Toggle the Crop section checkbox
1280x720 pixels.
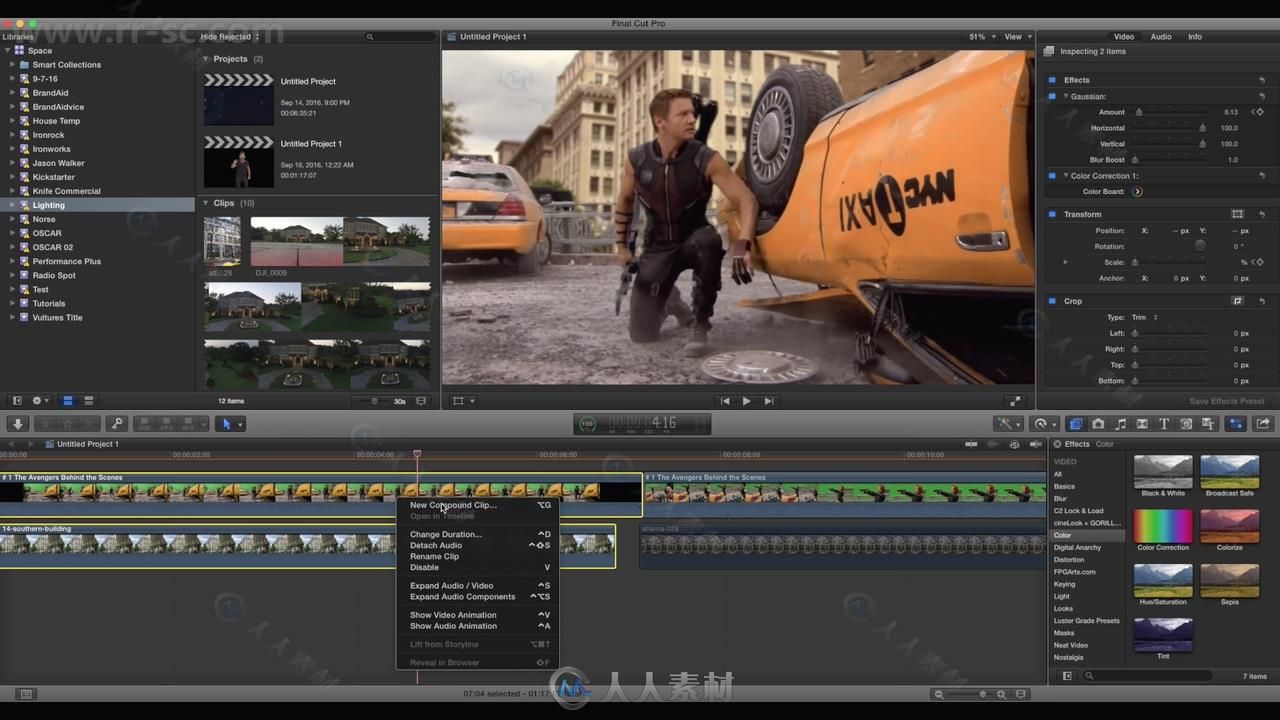1052,301
